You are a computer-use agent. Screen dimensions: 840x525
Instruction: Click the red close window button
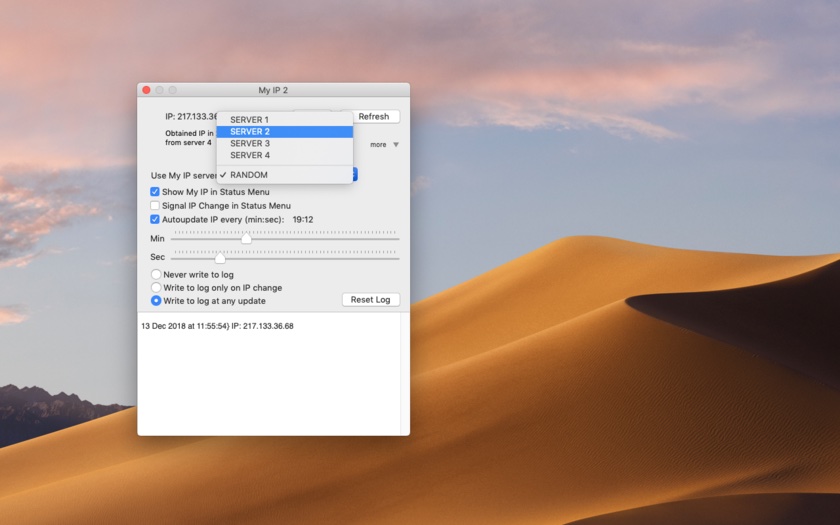coord(146,90)
